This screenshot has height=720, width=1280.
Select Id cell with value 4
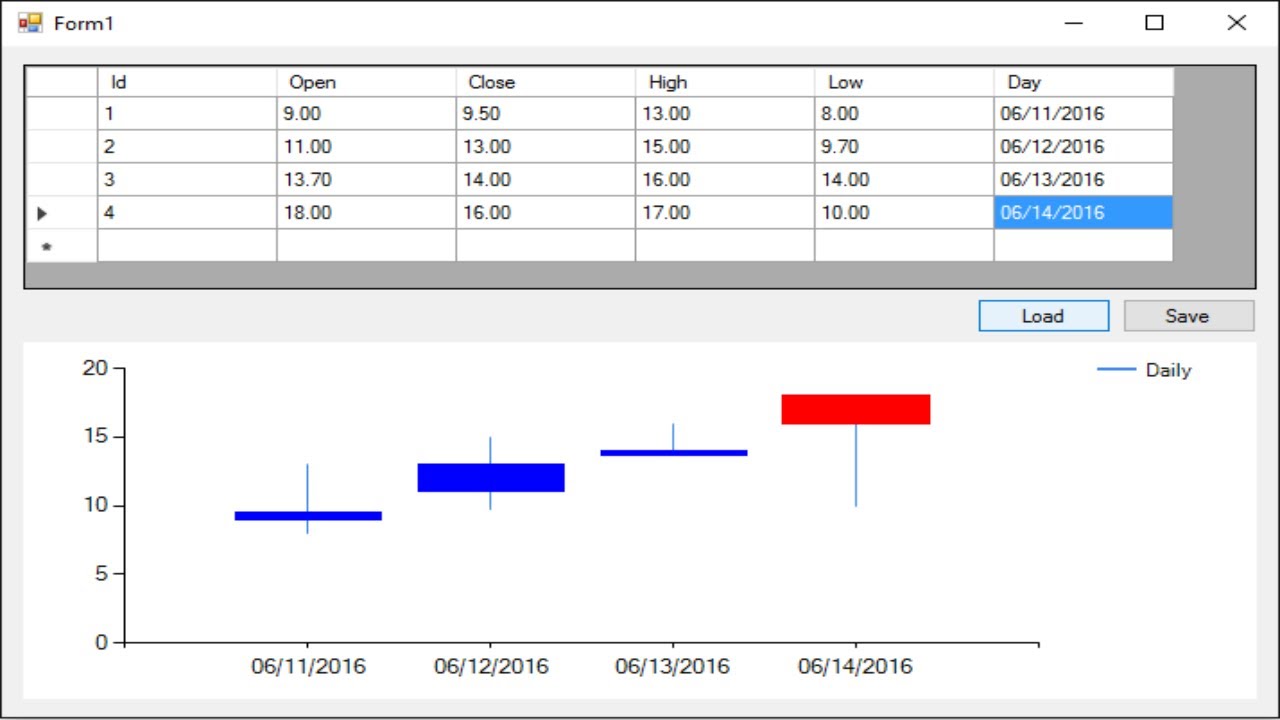click(187, 213)
